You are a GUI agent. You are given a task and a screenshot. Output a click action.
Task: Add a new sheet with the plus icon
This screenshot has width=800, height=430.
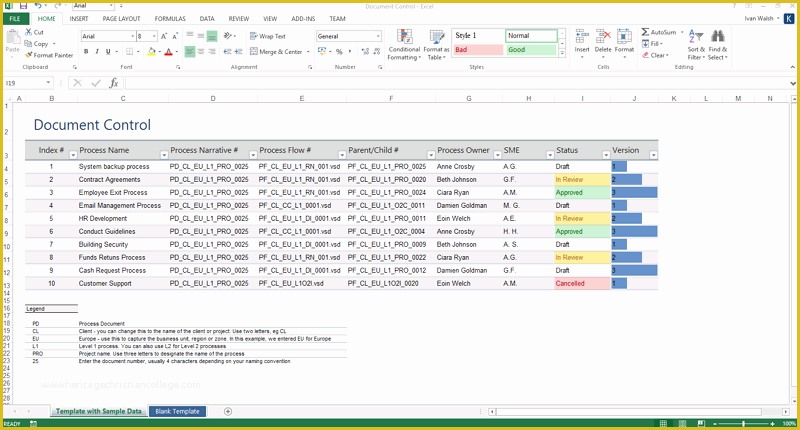point(228,411)
